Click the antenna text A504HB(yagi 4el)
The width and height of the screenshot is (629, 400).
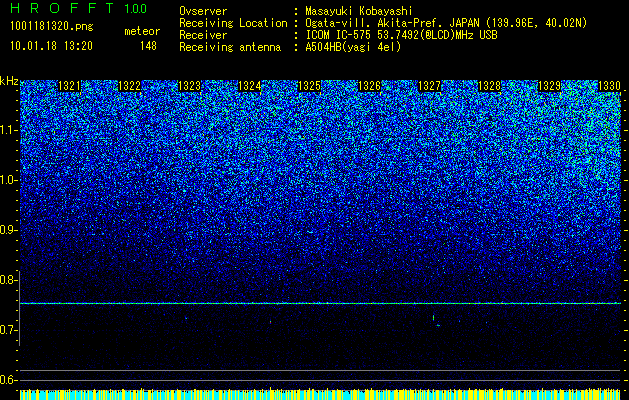pyautogui.click(x=353, y=47)
